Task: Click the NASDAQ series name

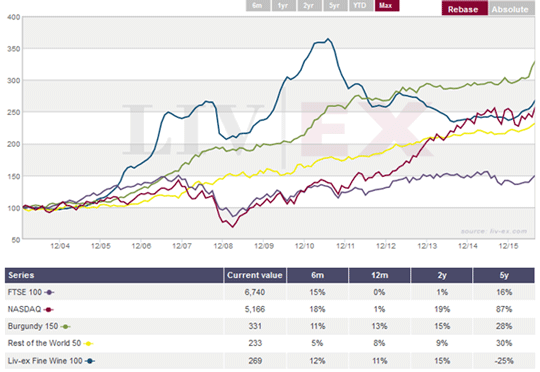Action: (24, 309)
